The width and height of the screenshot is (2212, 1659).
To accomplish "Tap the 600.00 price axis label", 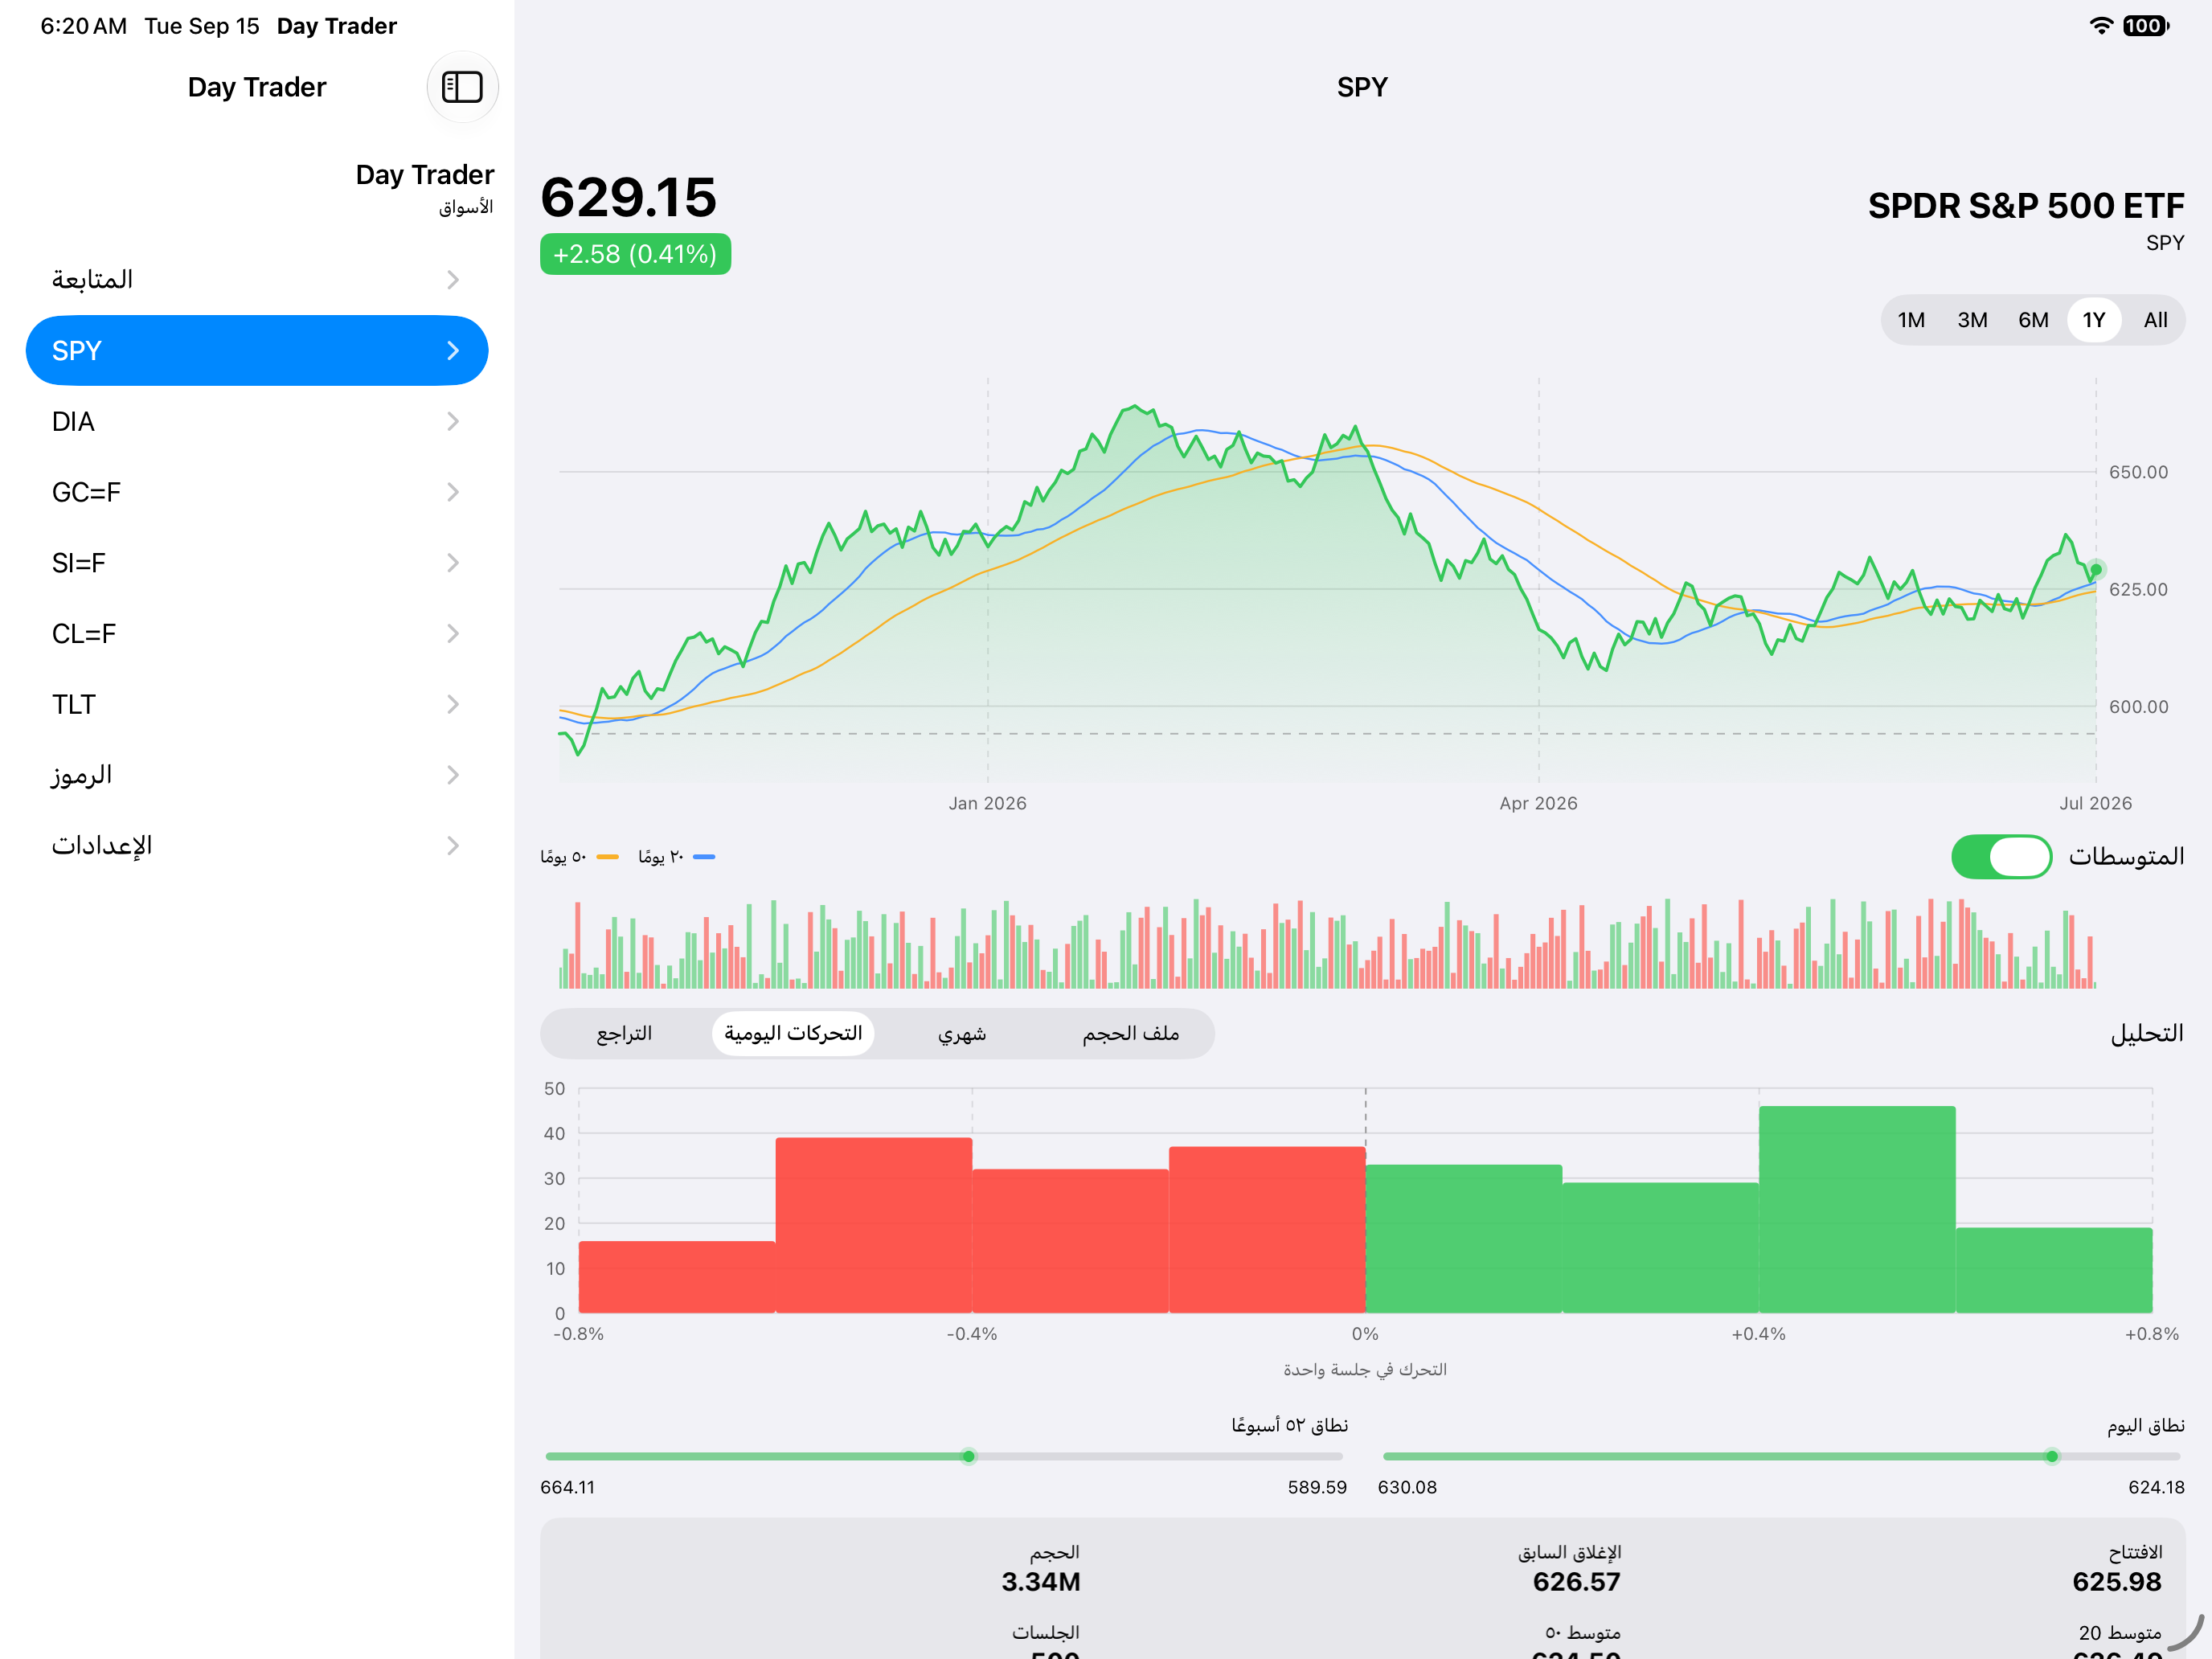I will (x=2138, y=706).
